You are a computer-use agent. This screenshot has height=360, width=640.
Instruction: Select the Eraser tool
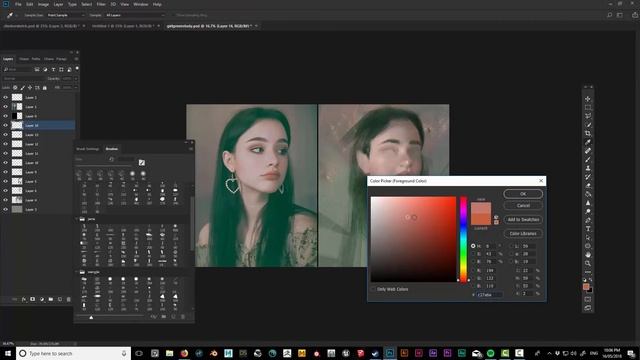pos(588,186)
